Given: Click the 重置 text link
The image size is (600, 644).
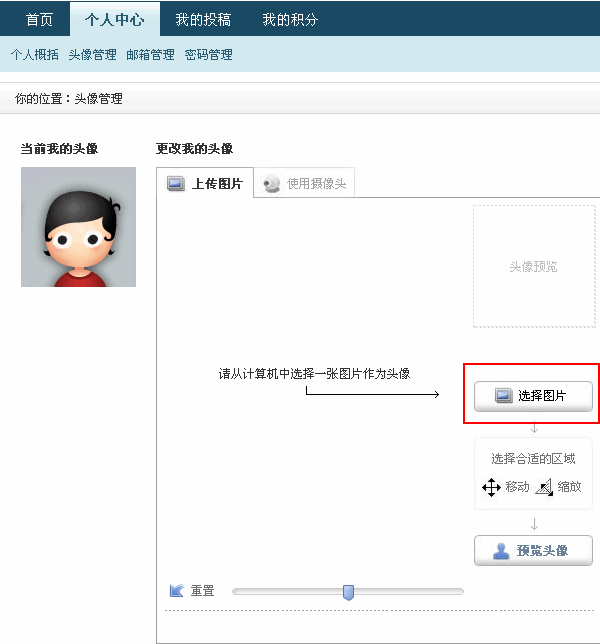Looking at the screenshot, I should [202, 591].
